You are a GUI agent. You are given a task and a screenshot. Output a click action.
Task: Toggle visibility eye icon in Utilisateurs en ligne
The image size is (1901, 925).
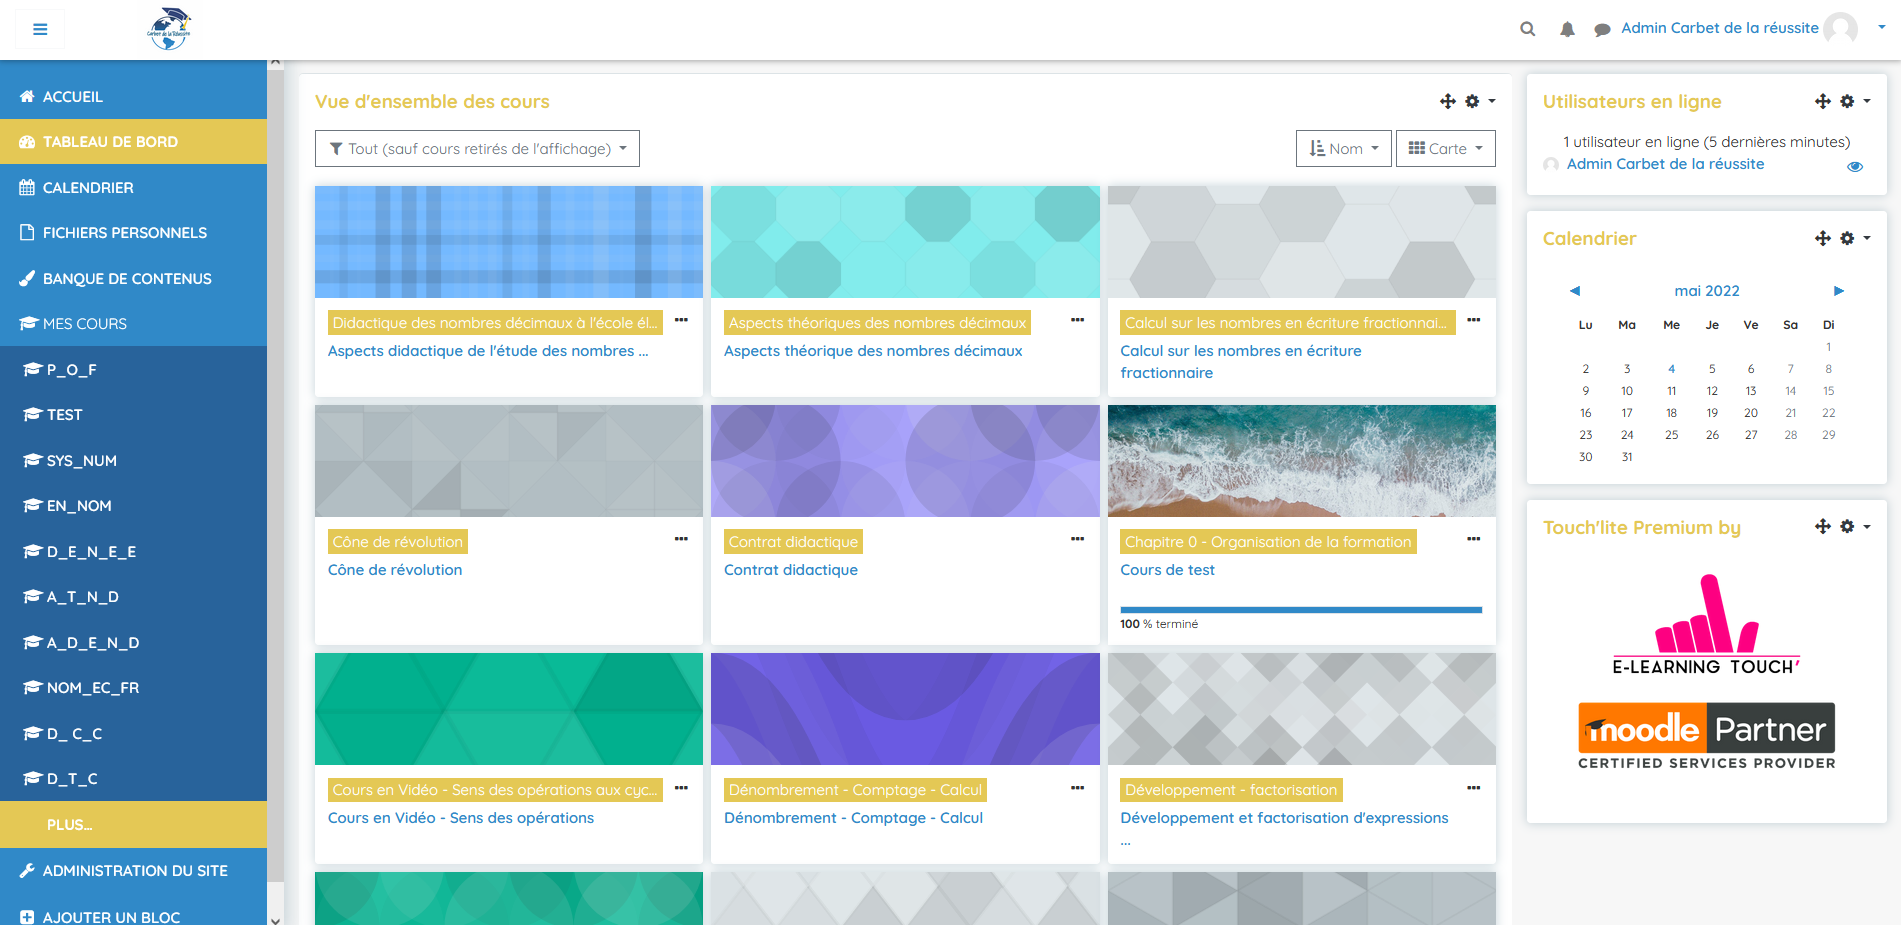coord(1855,166)
